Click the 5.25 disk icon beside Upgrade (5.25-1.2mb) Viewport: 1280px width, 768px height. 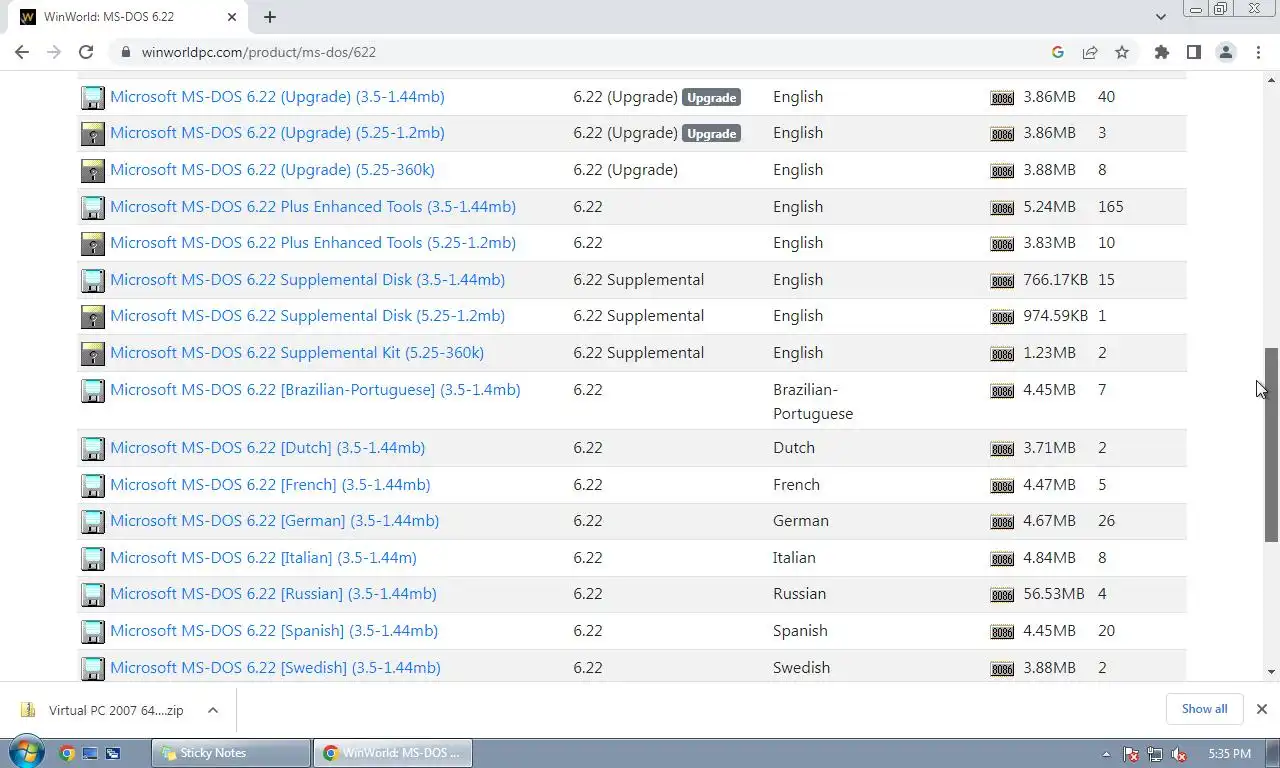click(92, 134)
